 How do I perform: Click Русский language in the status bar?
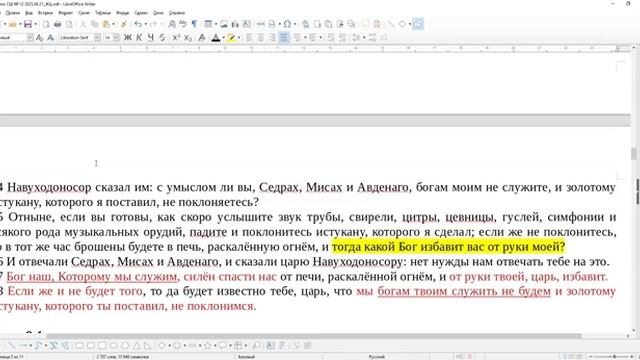tap(376, 357)
